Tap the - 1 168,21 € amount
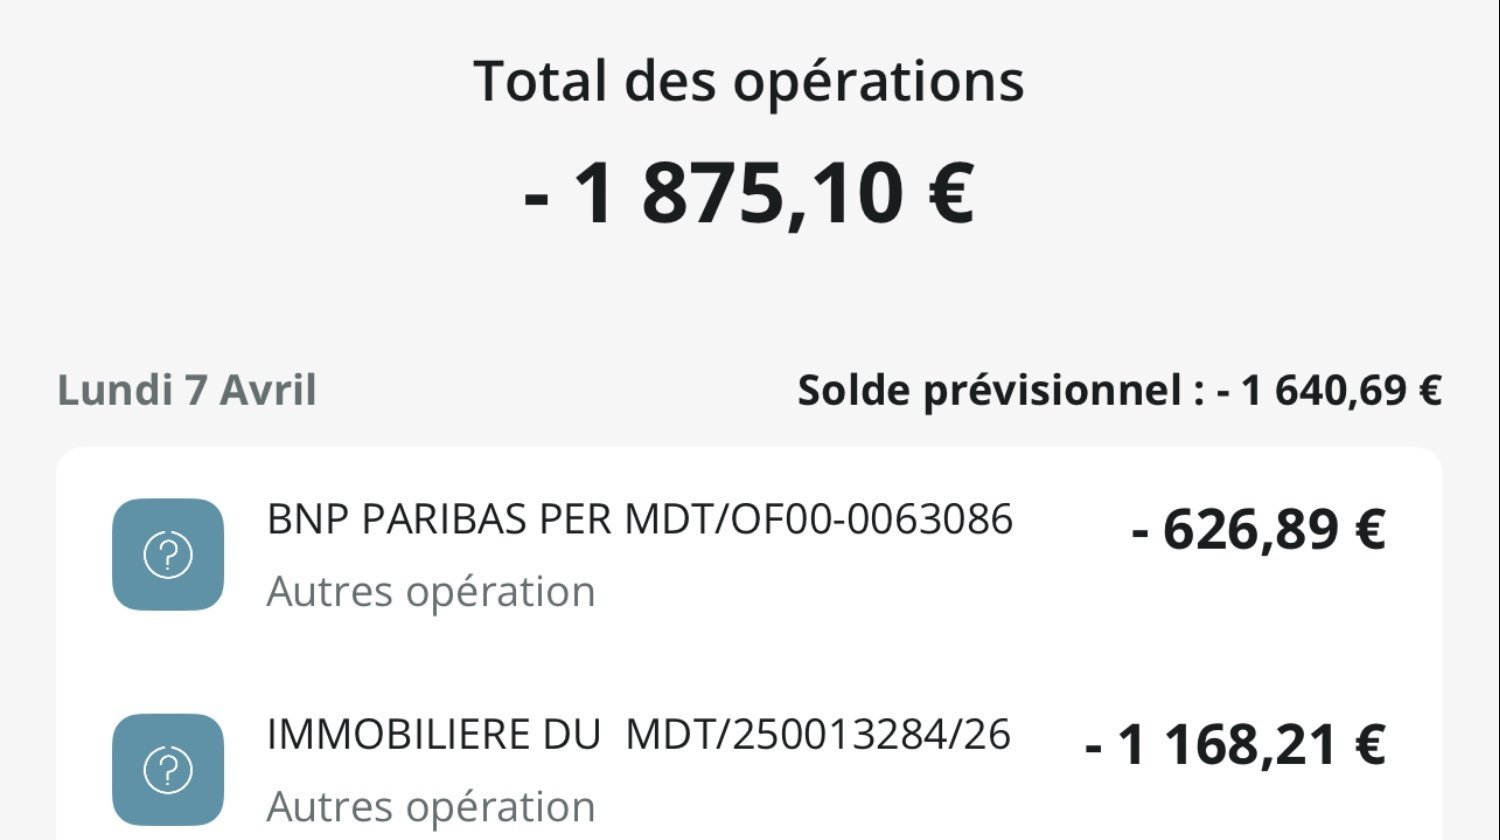The width and height of the screenshot is (1500, 840). coord(1235,745)
